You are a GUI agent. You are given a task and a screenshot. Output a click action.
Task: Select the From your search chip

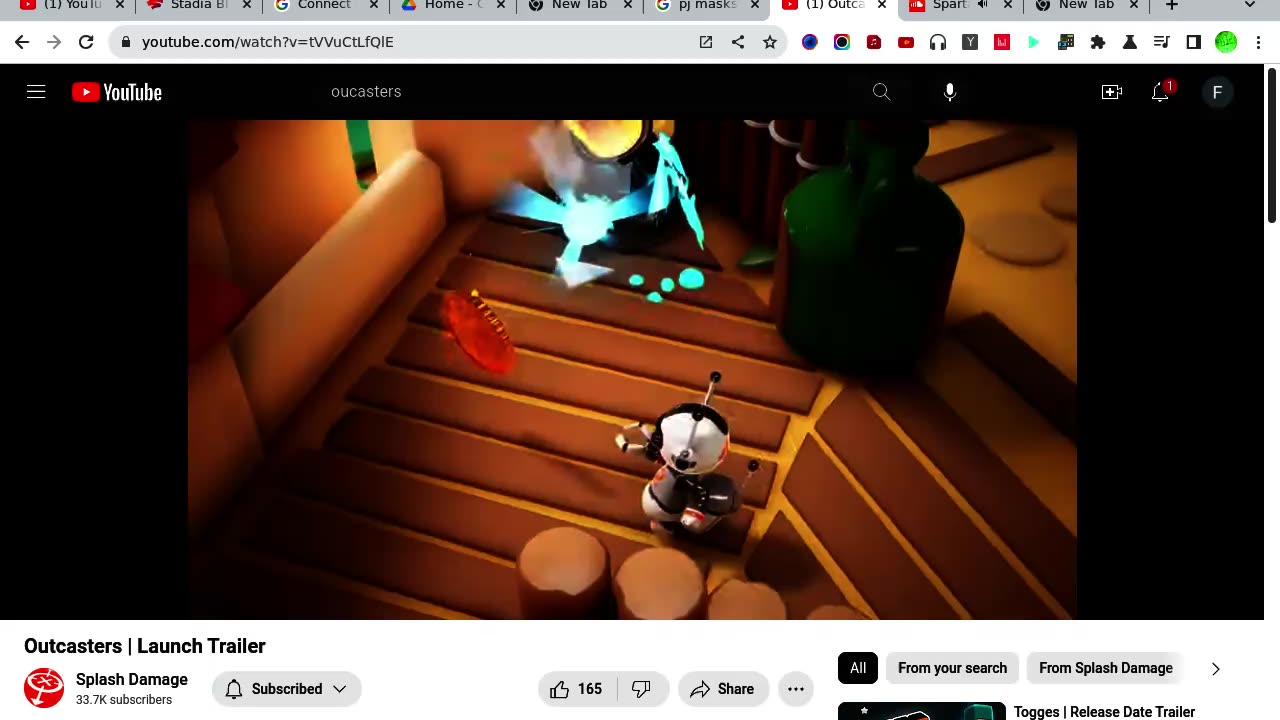(x=952, y=668)
